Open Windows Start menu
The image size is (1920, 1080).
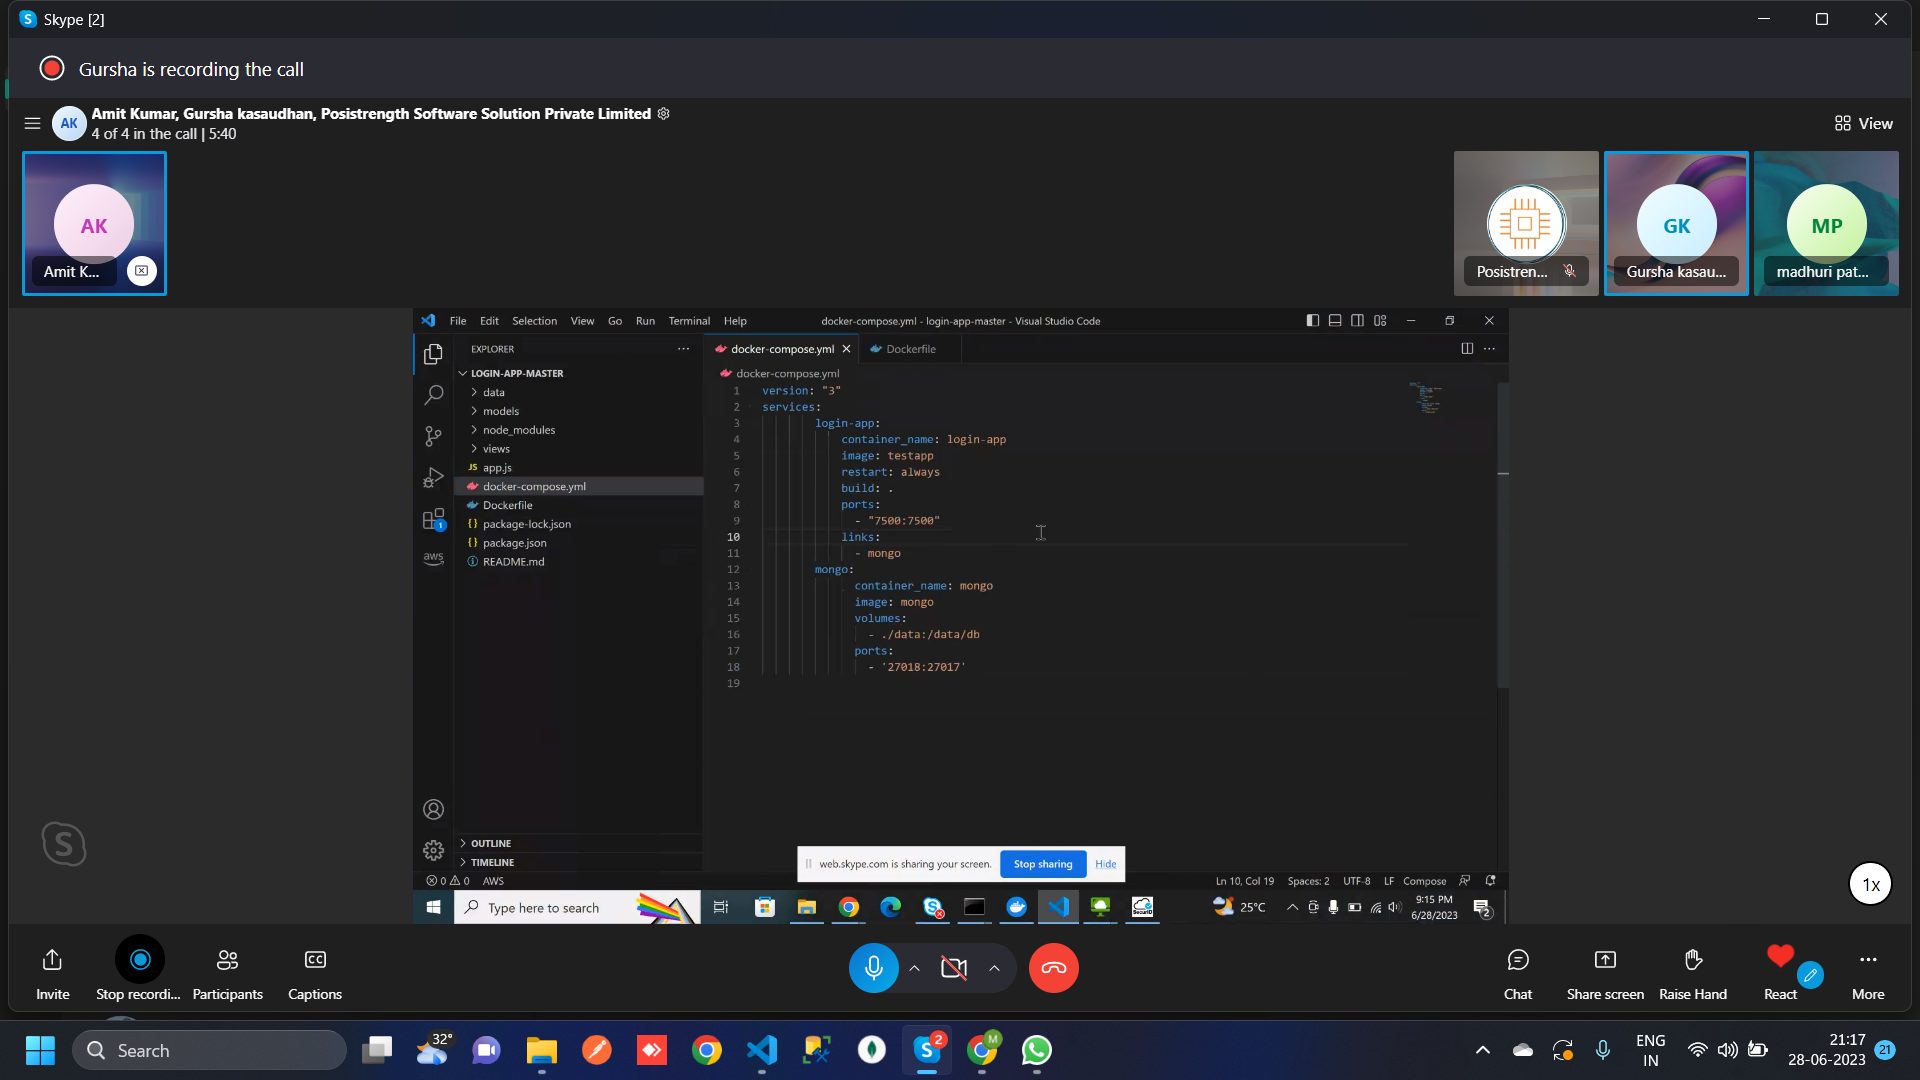pyautogui.click(x=40, y=1050)
